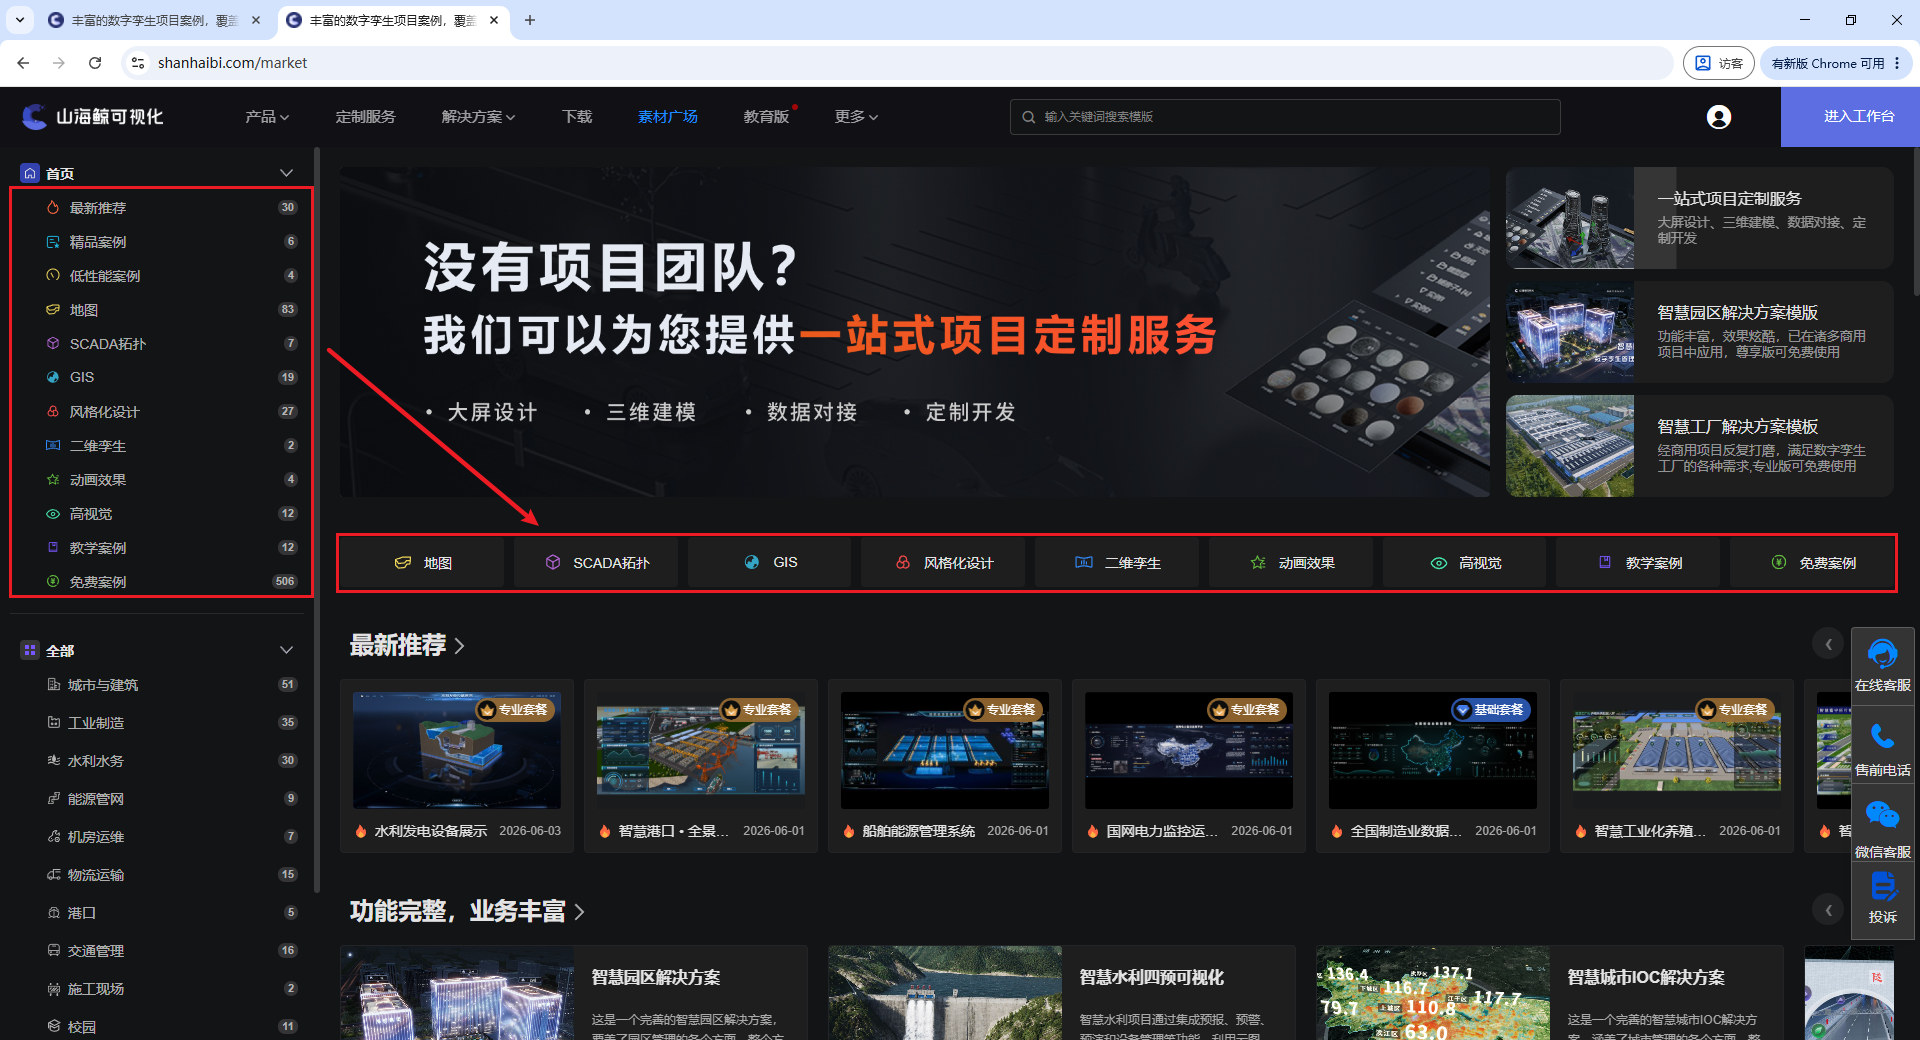Collapse the 首页 sidebar section chevron

pos(286,173)
